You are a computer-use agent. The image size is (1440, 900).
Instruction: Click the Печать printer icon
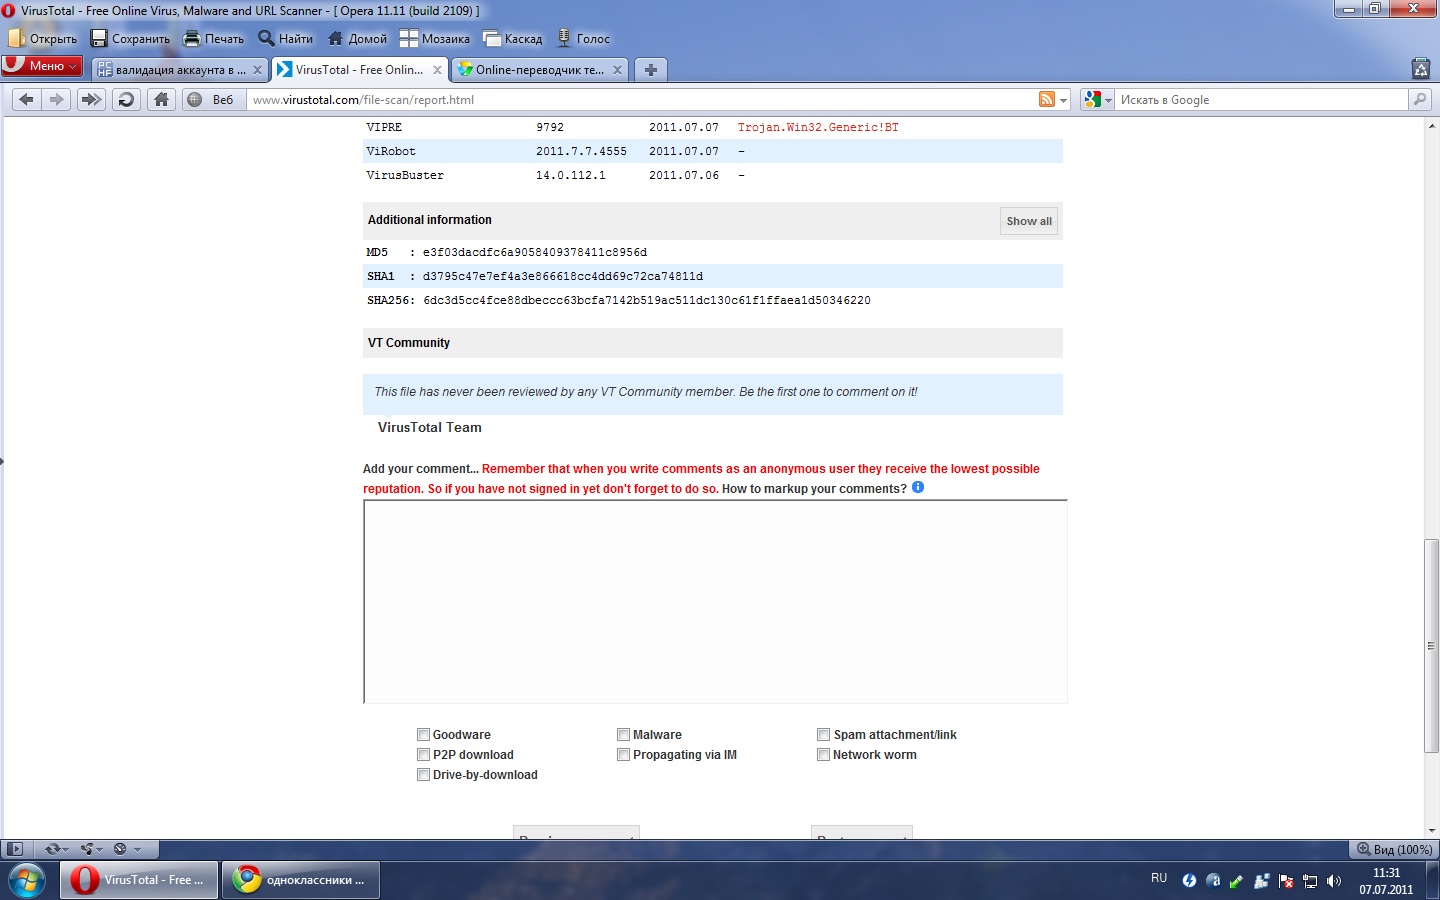(x=192, y=38)
